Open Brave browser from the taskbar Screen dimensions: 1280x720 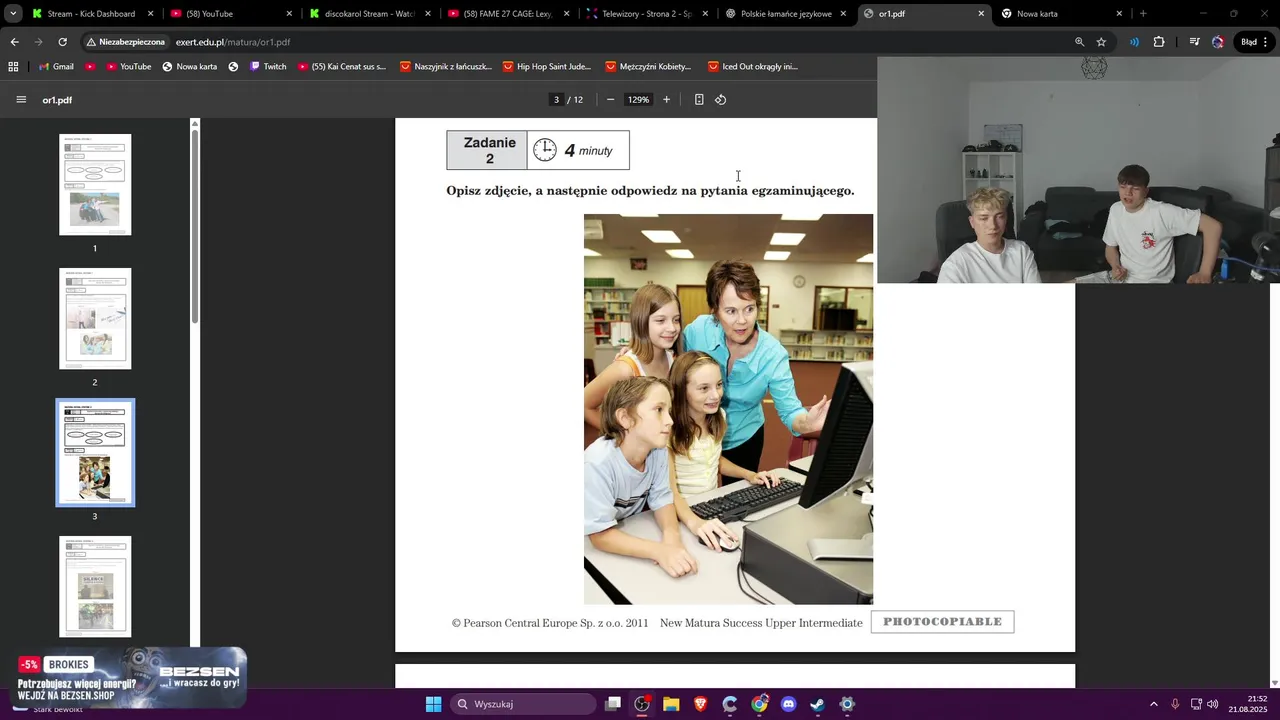(x=700, y=704)
